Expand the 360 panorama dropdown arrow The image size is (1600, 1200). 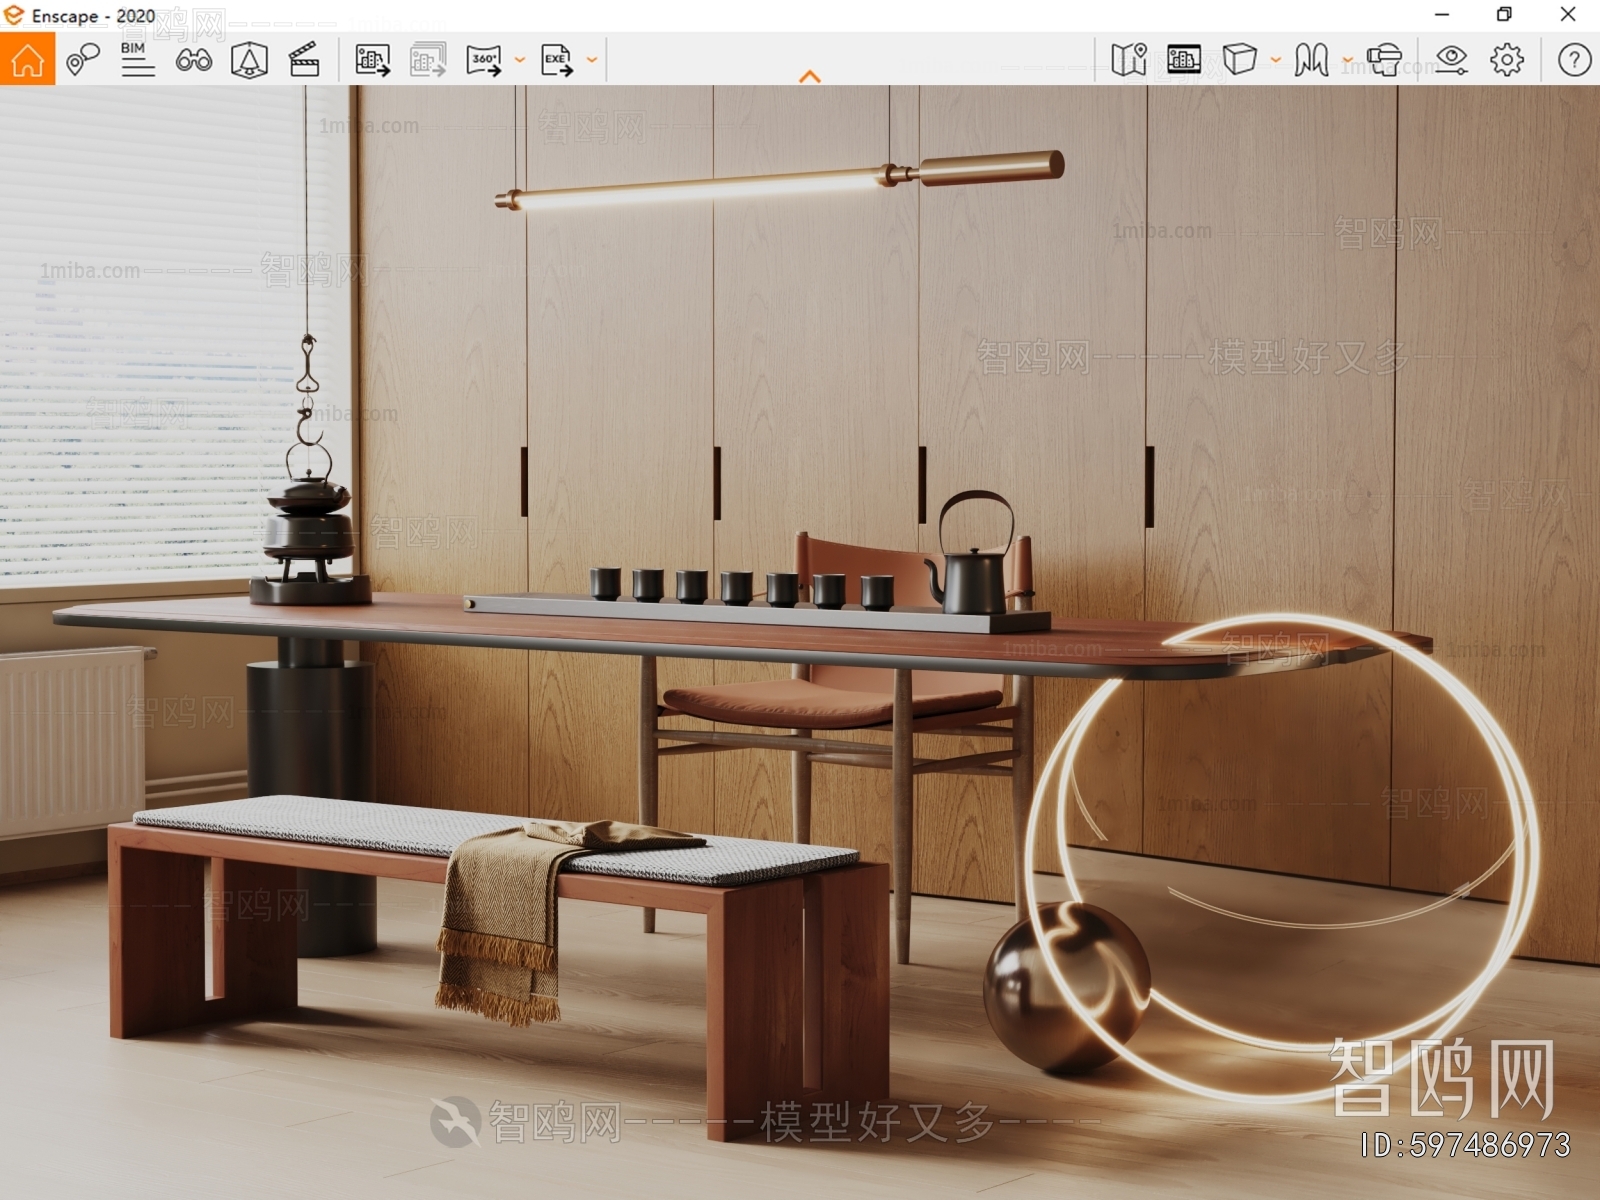[x=520, y=60]
